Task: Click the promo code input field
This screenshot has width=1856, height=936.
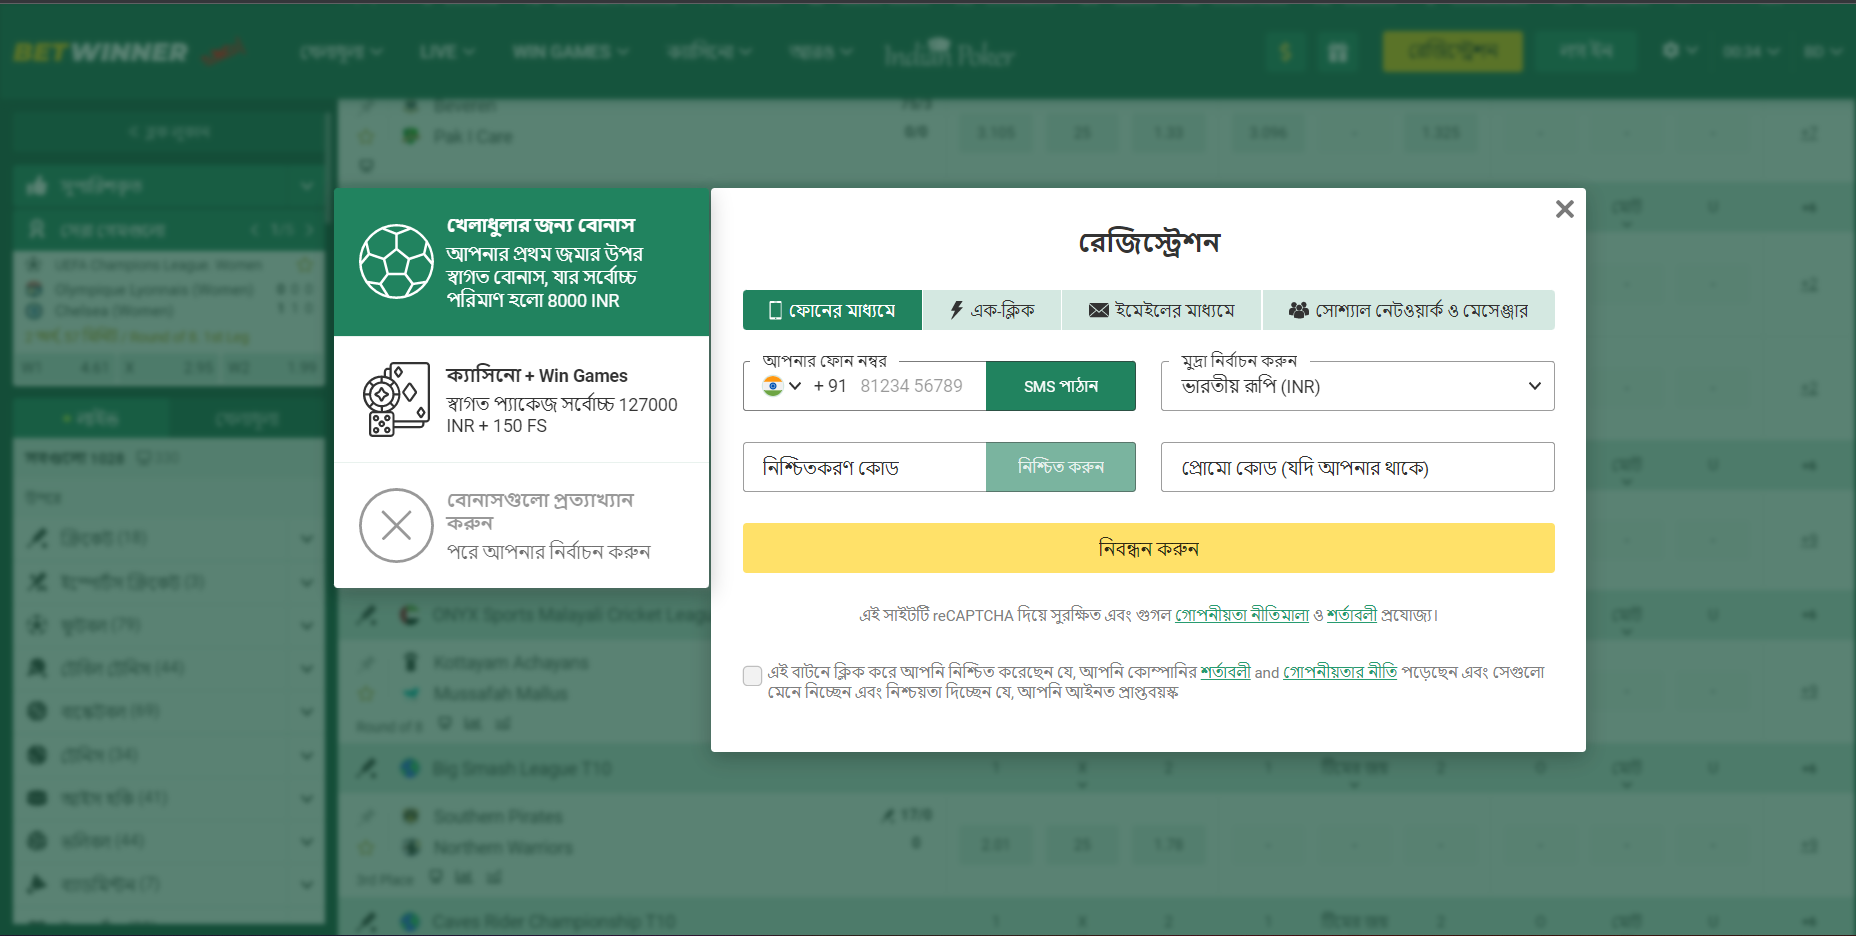Action: click(1358, 467)
